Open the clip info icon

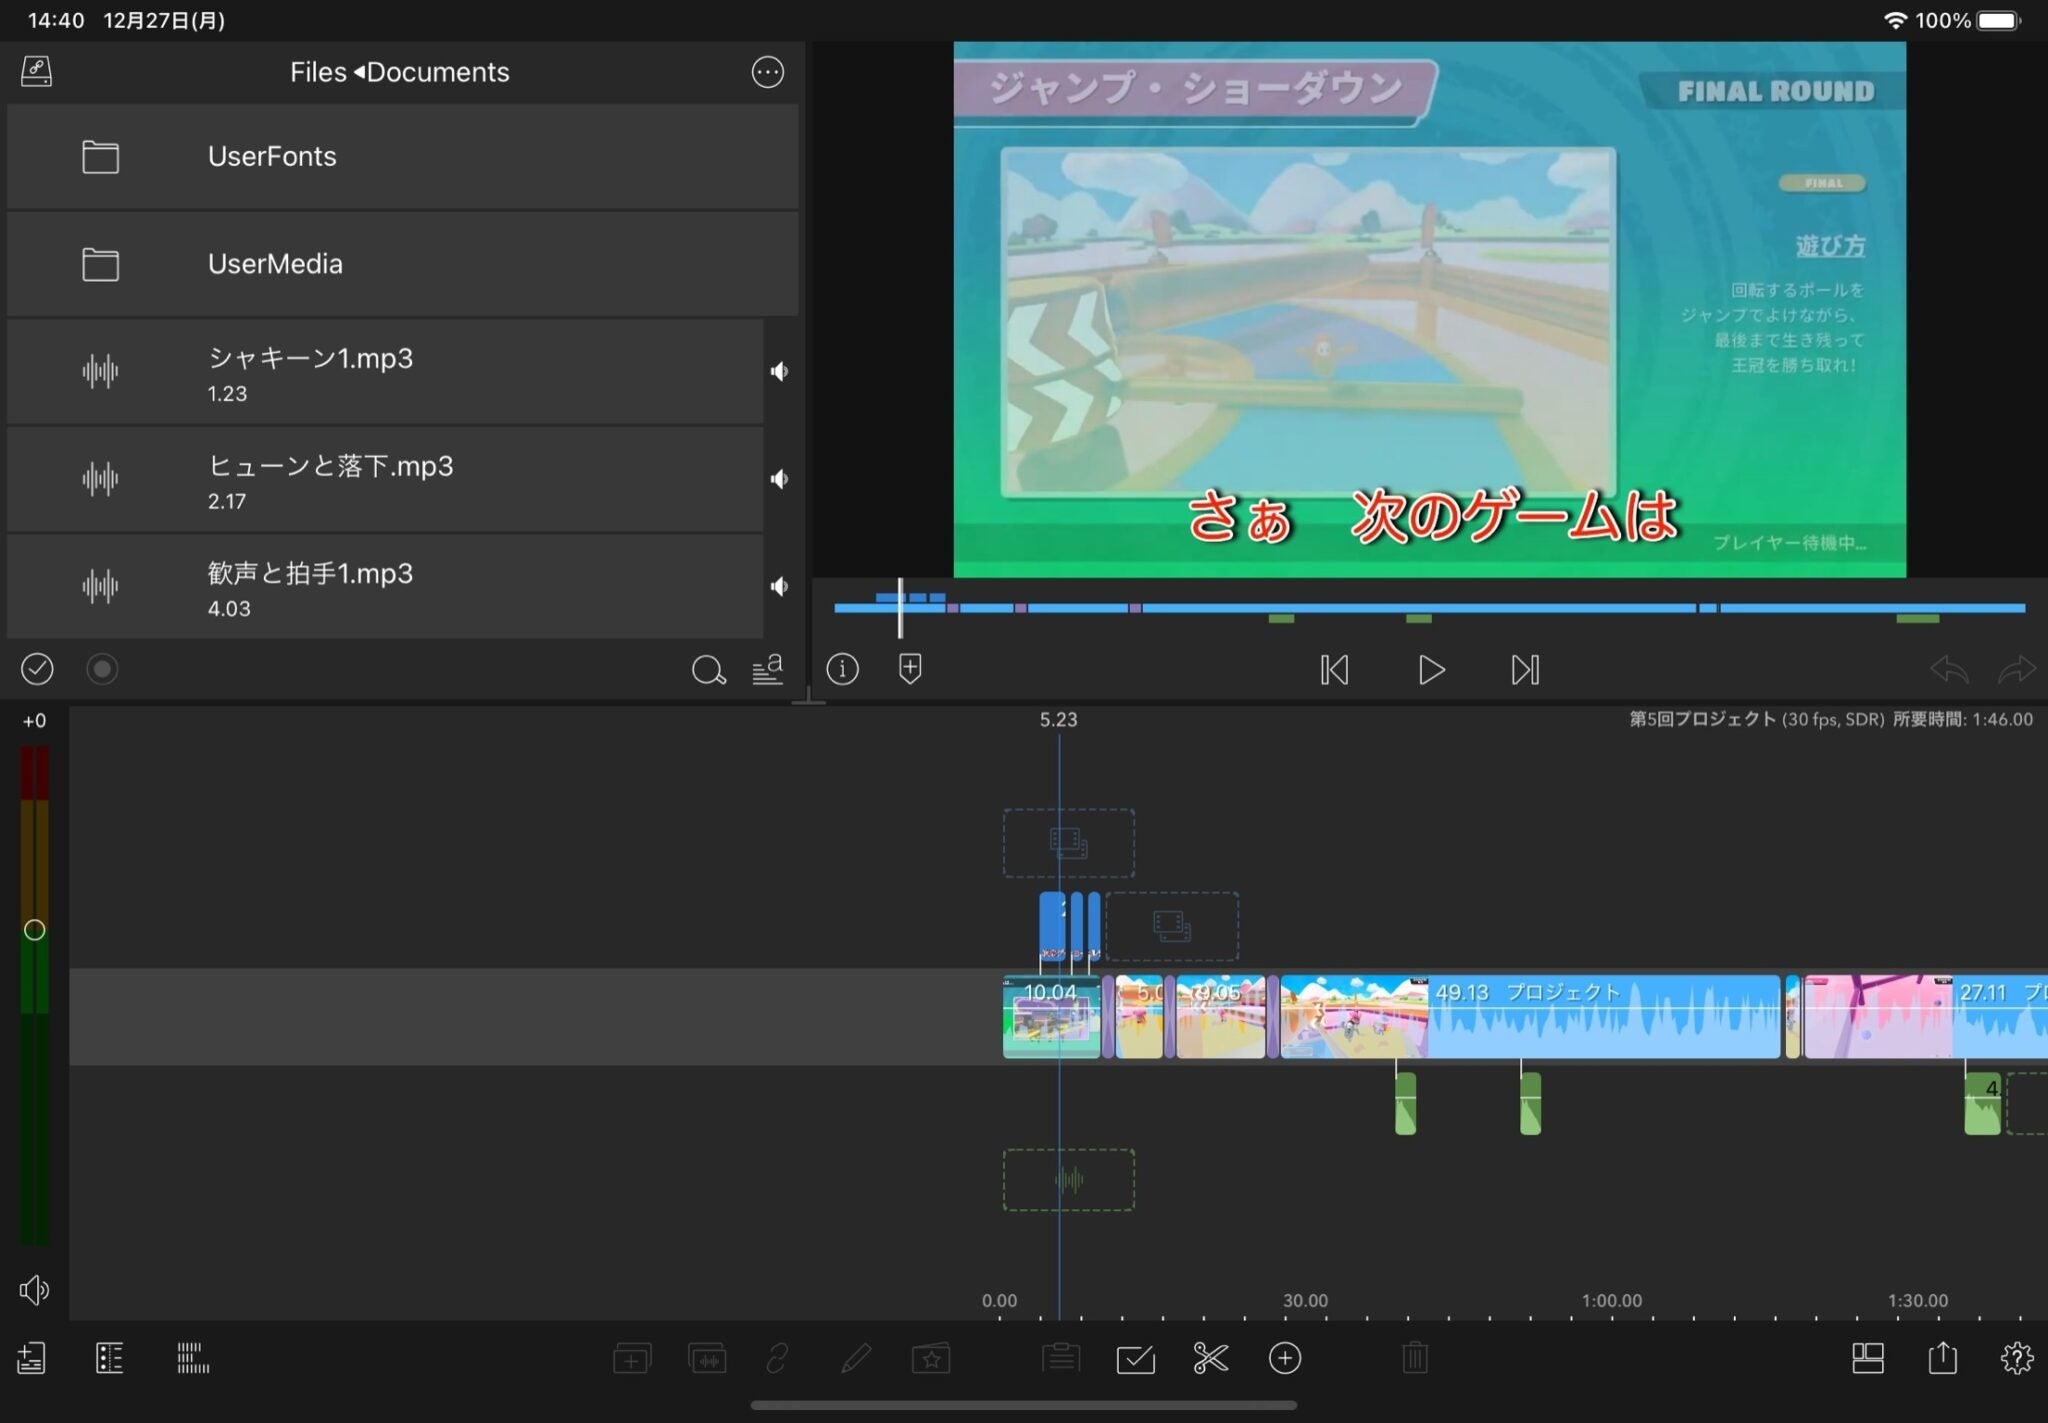coord(842,669)
